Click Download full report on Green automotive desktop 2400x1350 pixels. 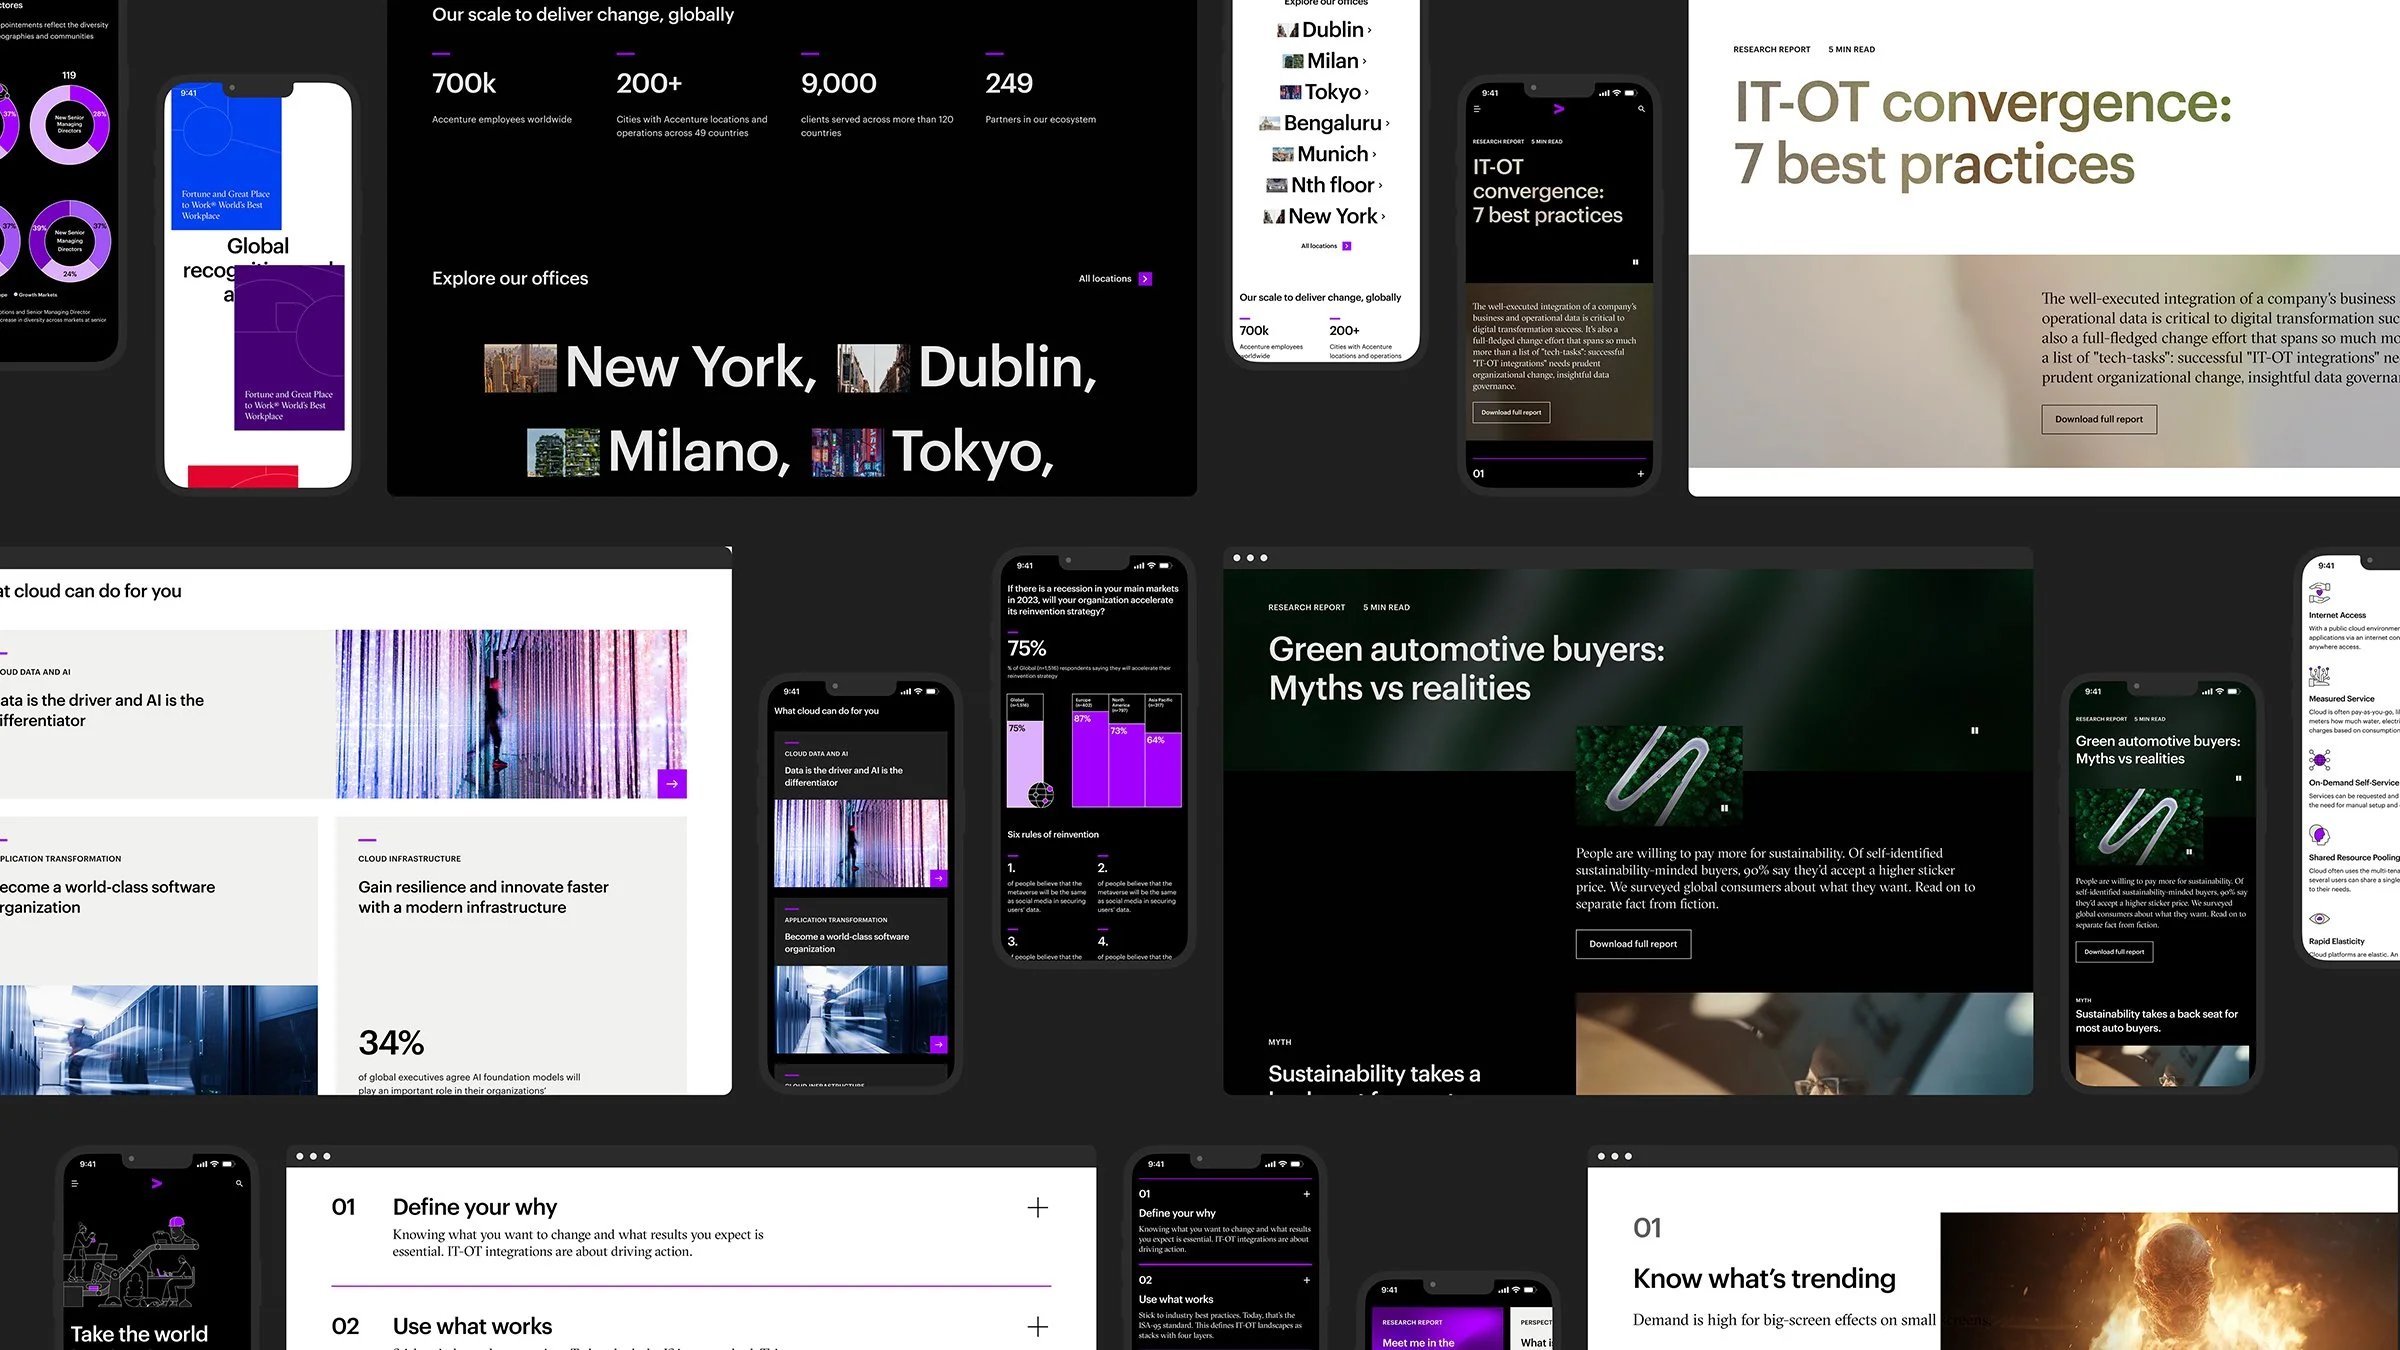[1633, 944]
